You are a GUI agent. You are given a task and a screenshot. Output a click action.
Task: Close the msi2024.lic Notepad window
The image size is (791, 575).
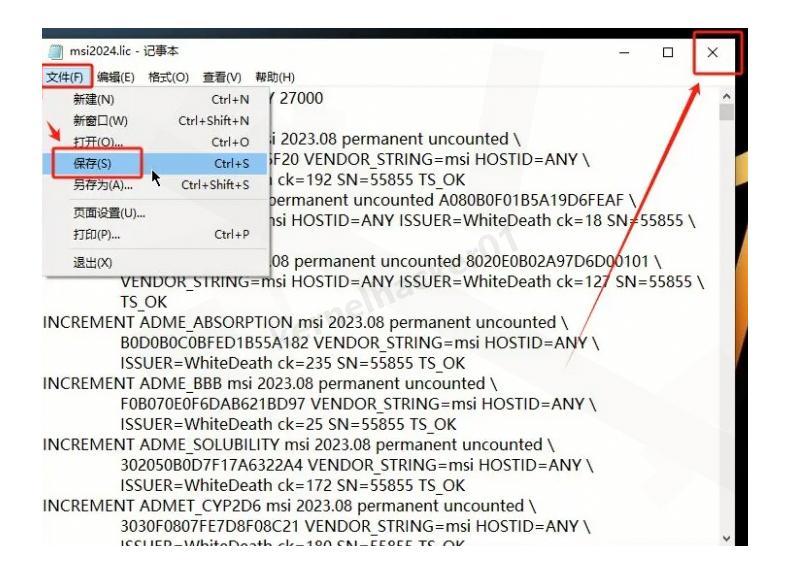tap(712, 52)
